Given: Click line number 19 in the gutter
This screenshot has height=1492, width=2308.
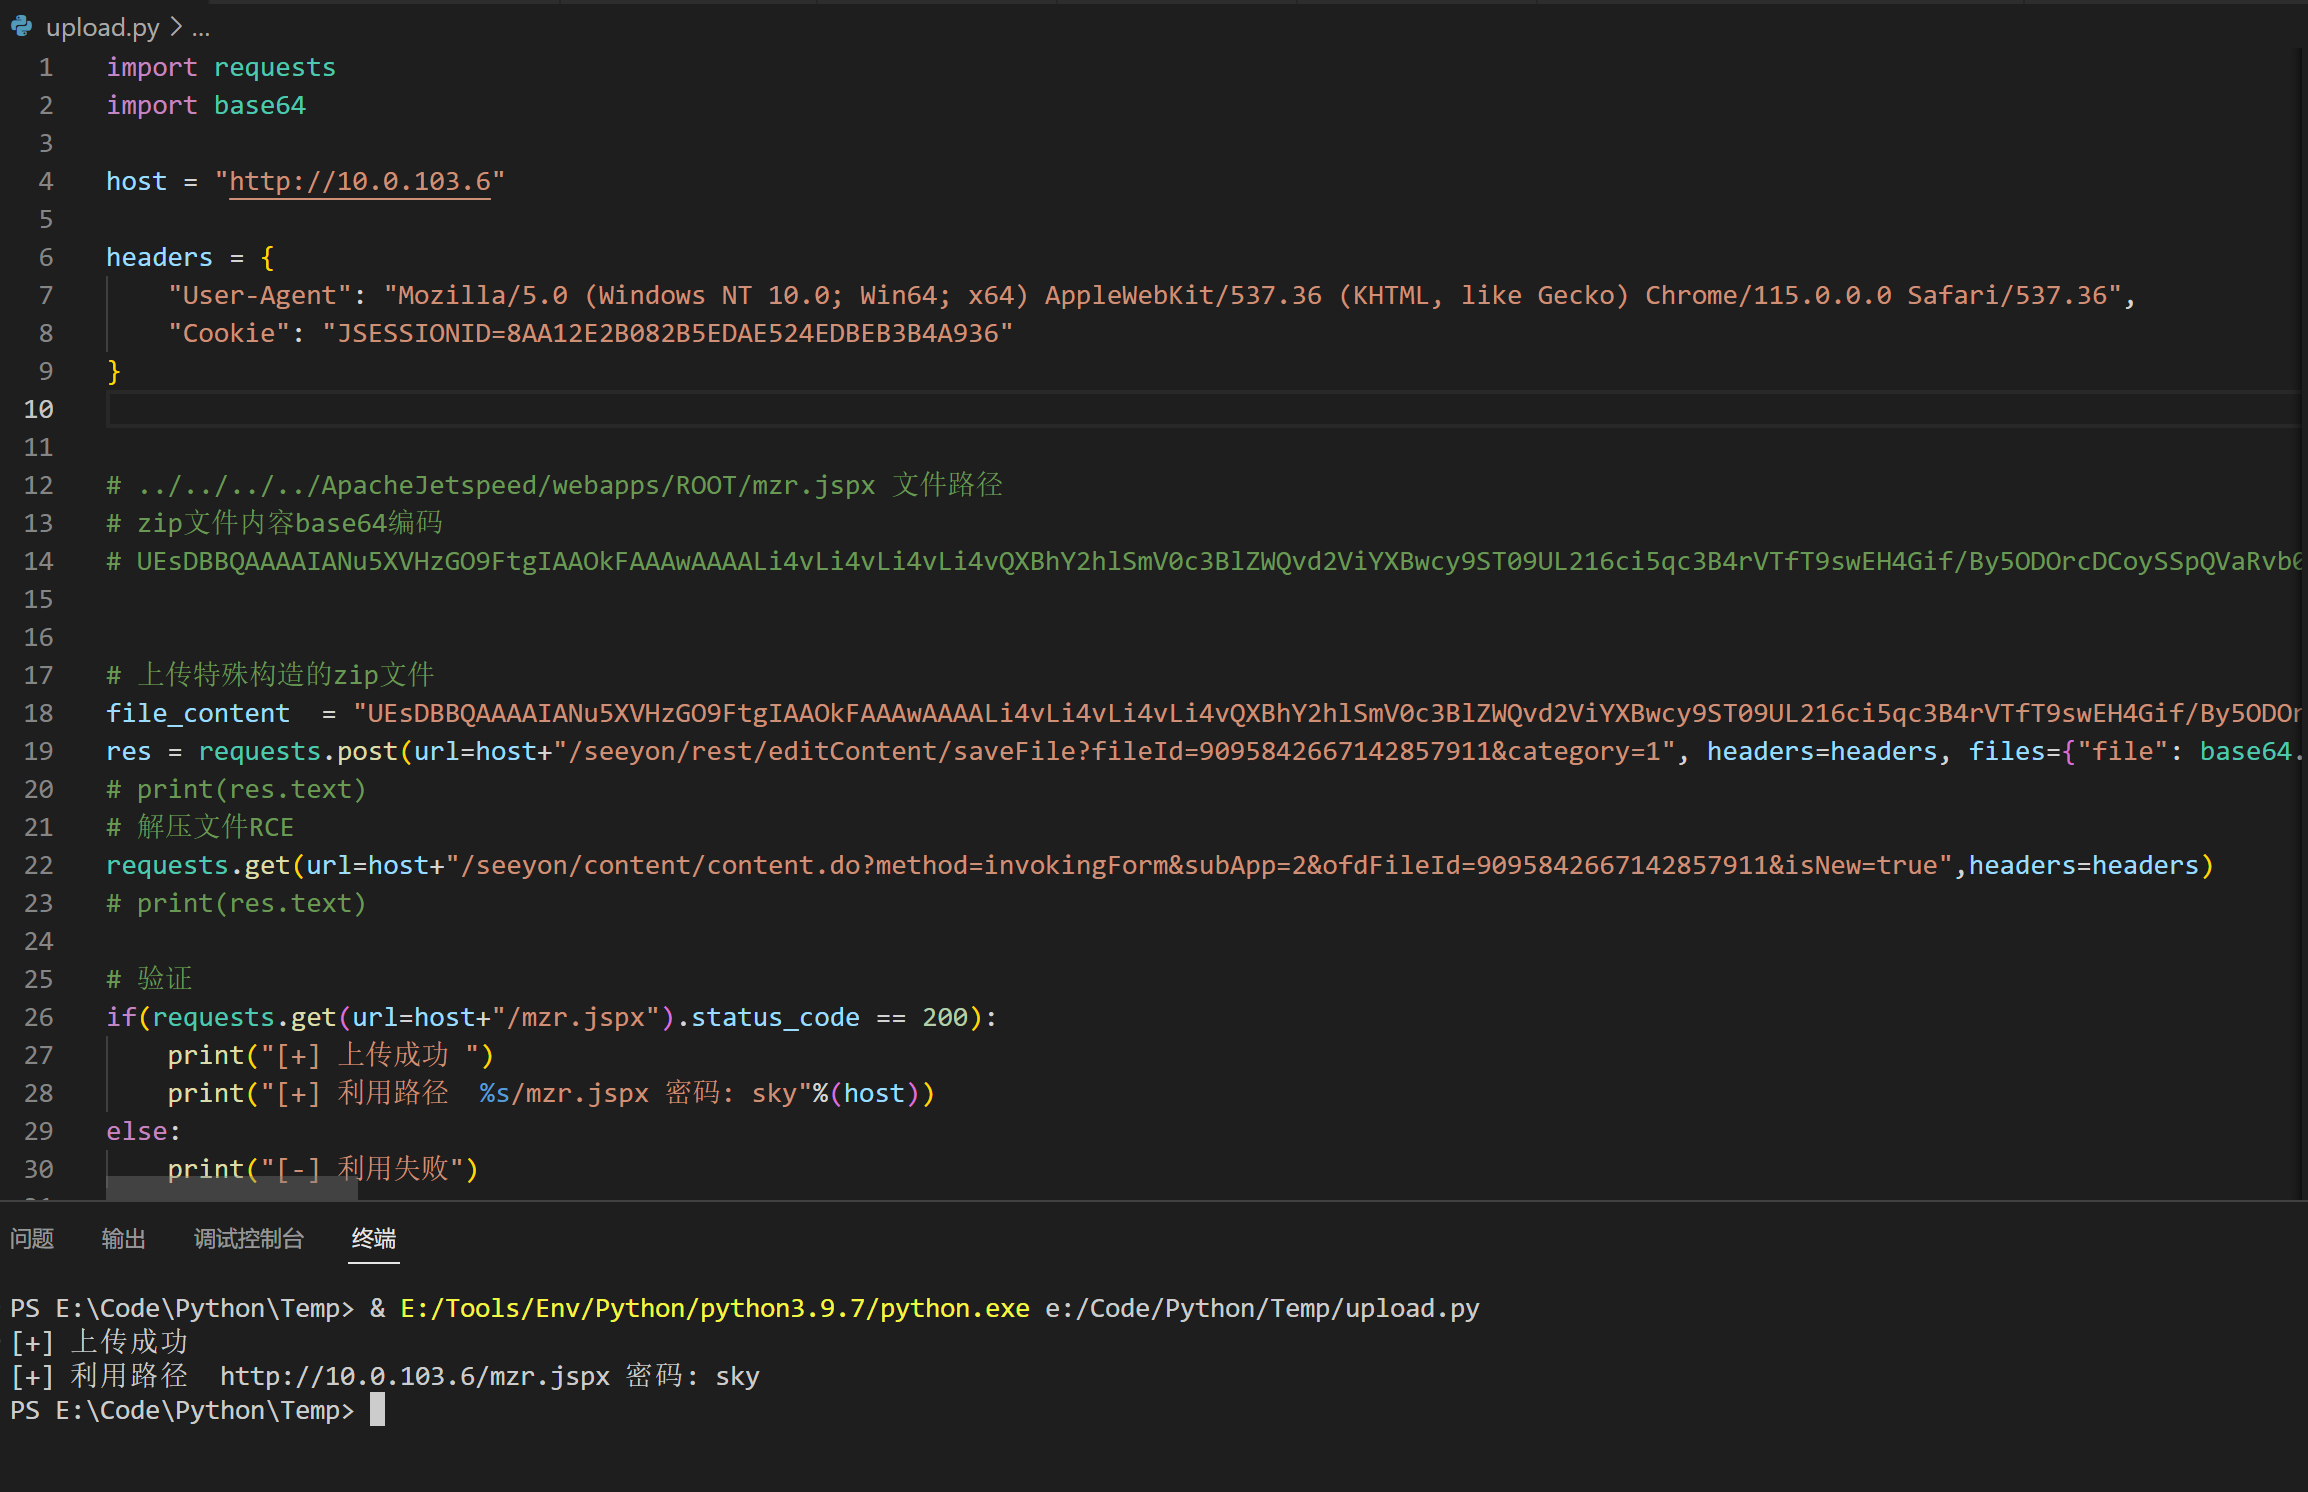Looking at the screenshot, I should [x=39, y=751].
